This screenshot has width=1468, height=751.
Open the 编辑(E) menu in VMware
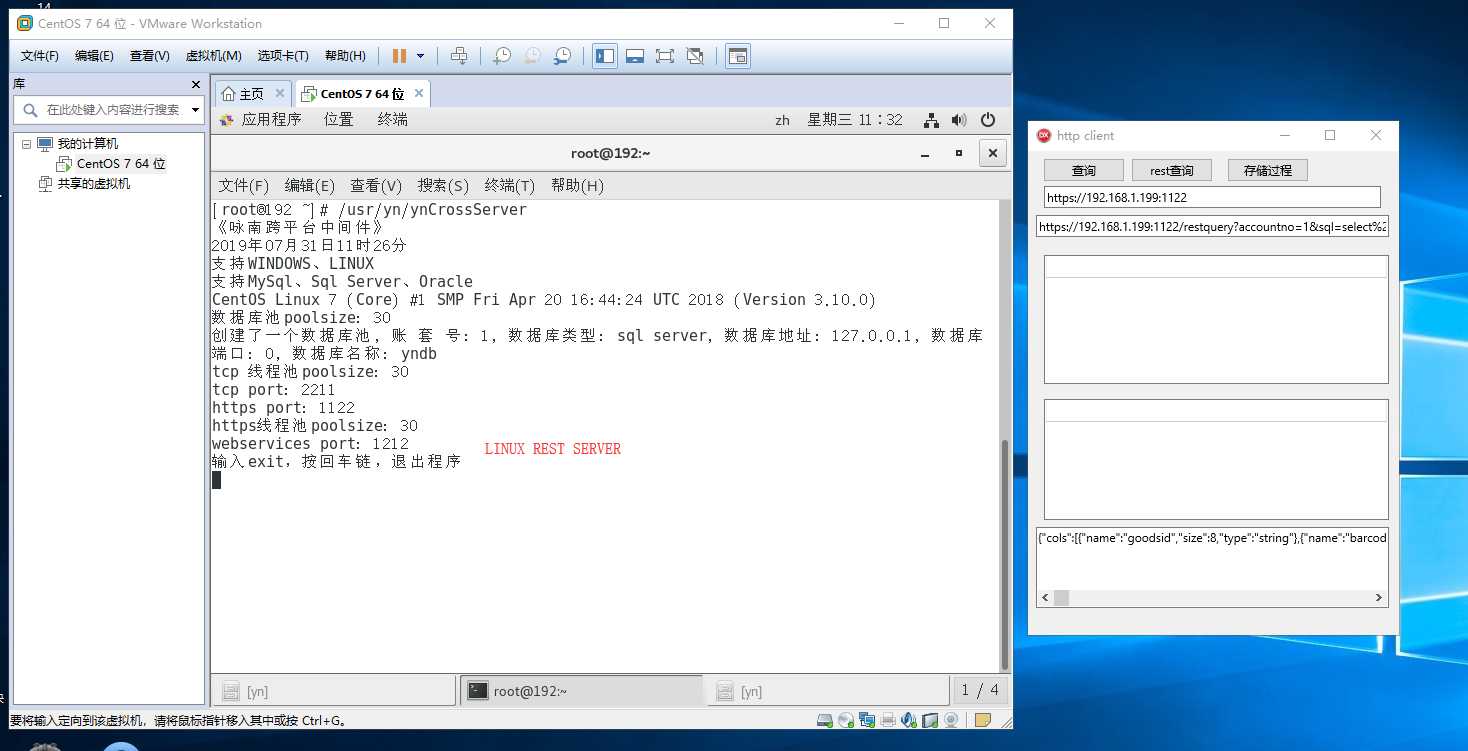click(x=94, y=56)
